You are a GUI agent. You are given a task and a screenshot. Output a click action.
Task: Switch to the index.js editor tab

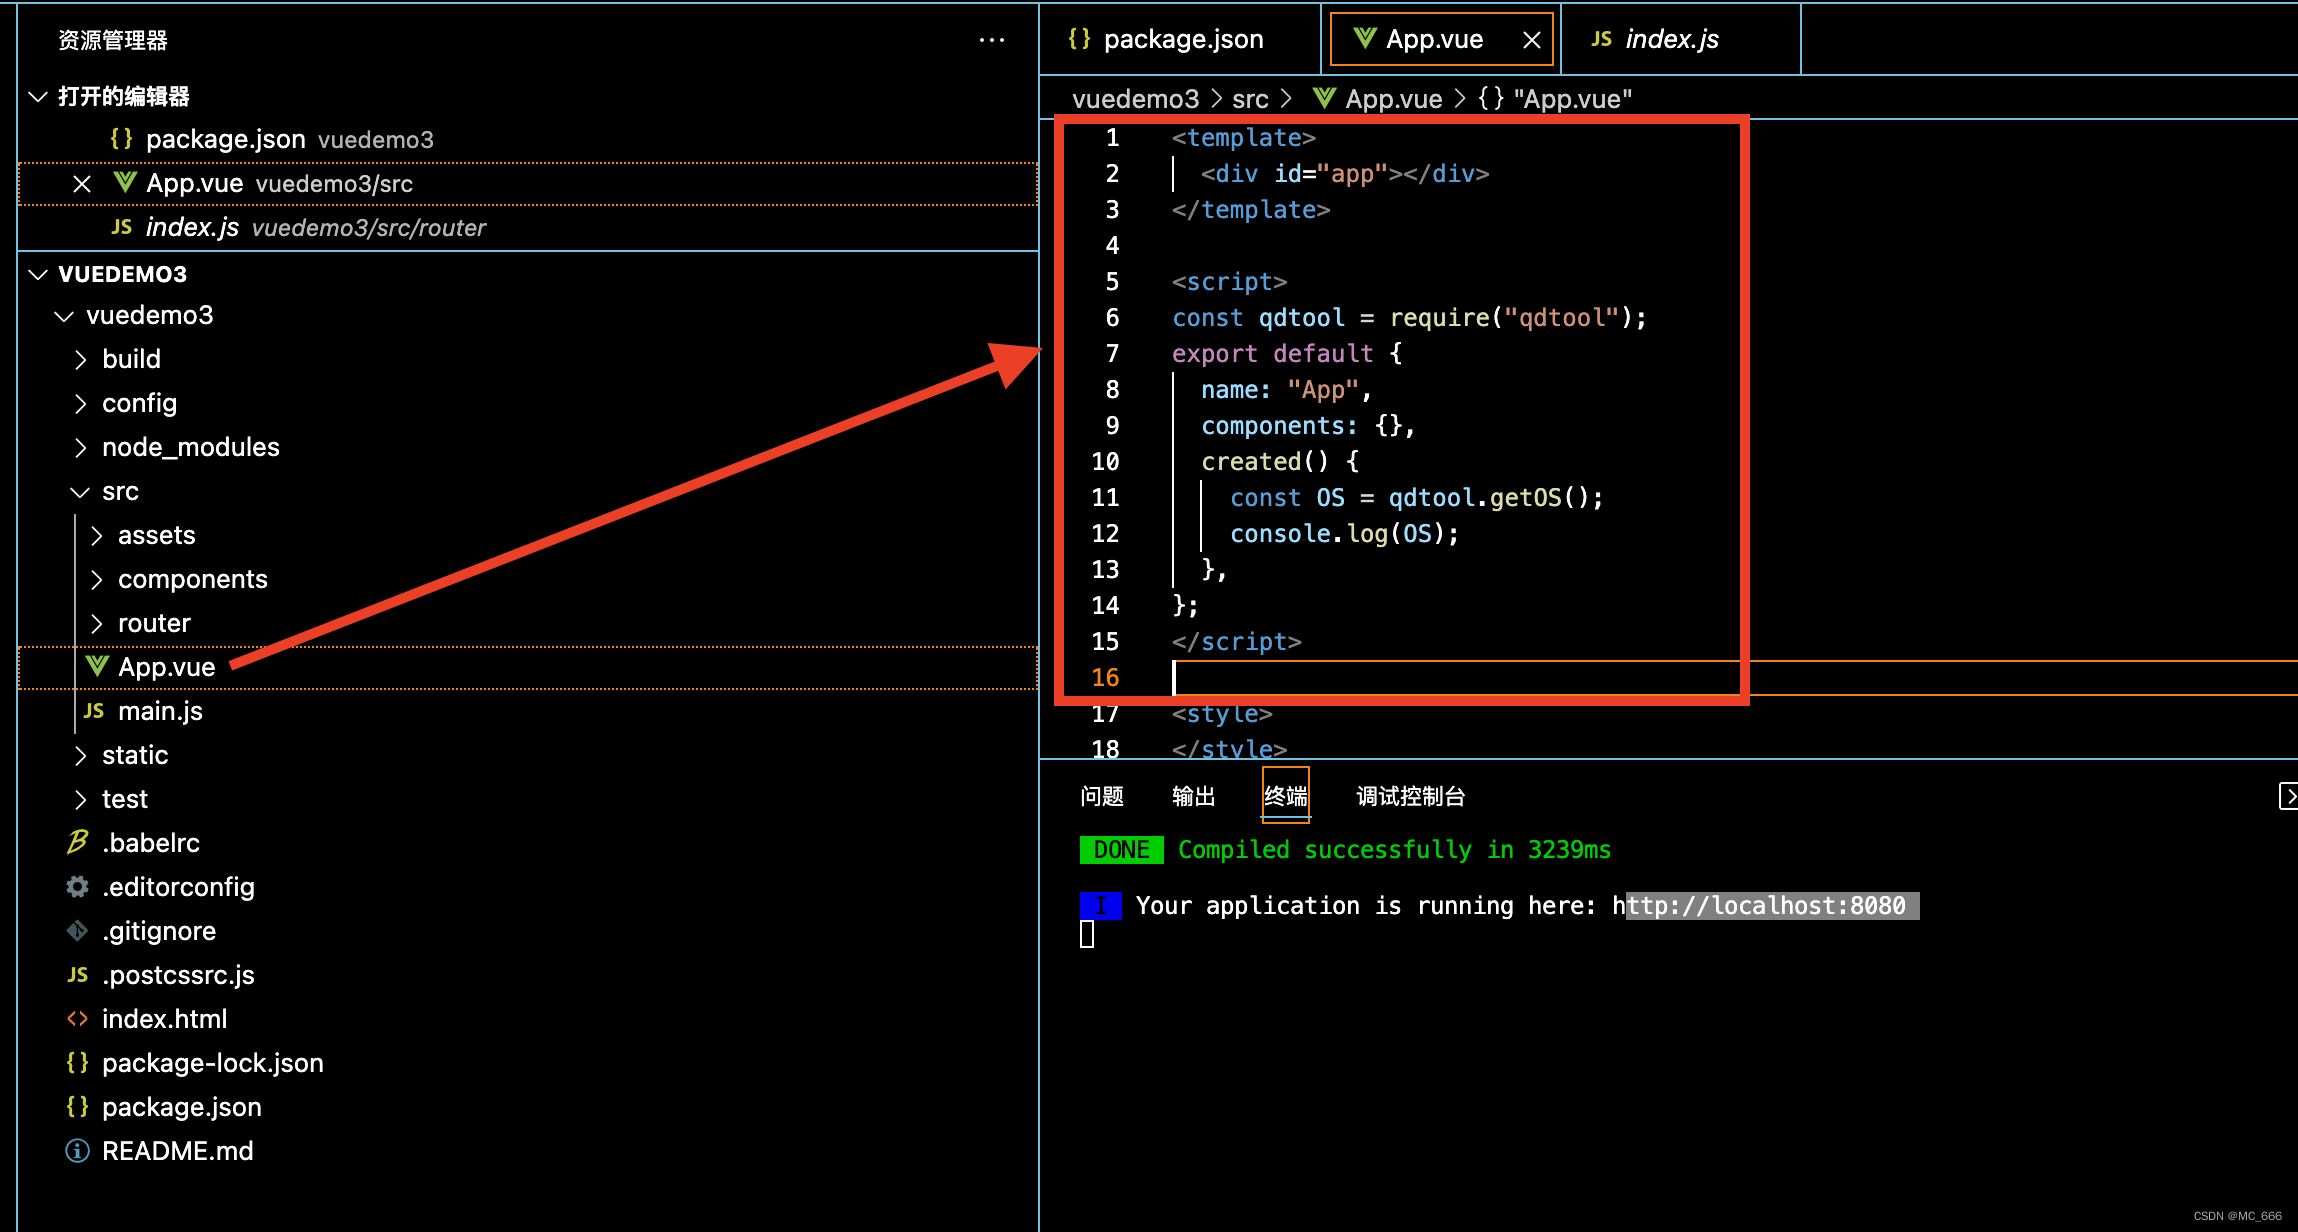(1681, 39)
